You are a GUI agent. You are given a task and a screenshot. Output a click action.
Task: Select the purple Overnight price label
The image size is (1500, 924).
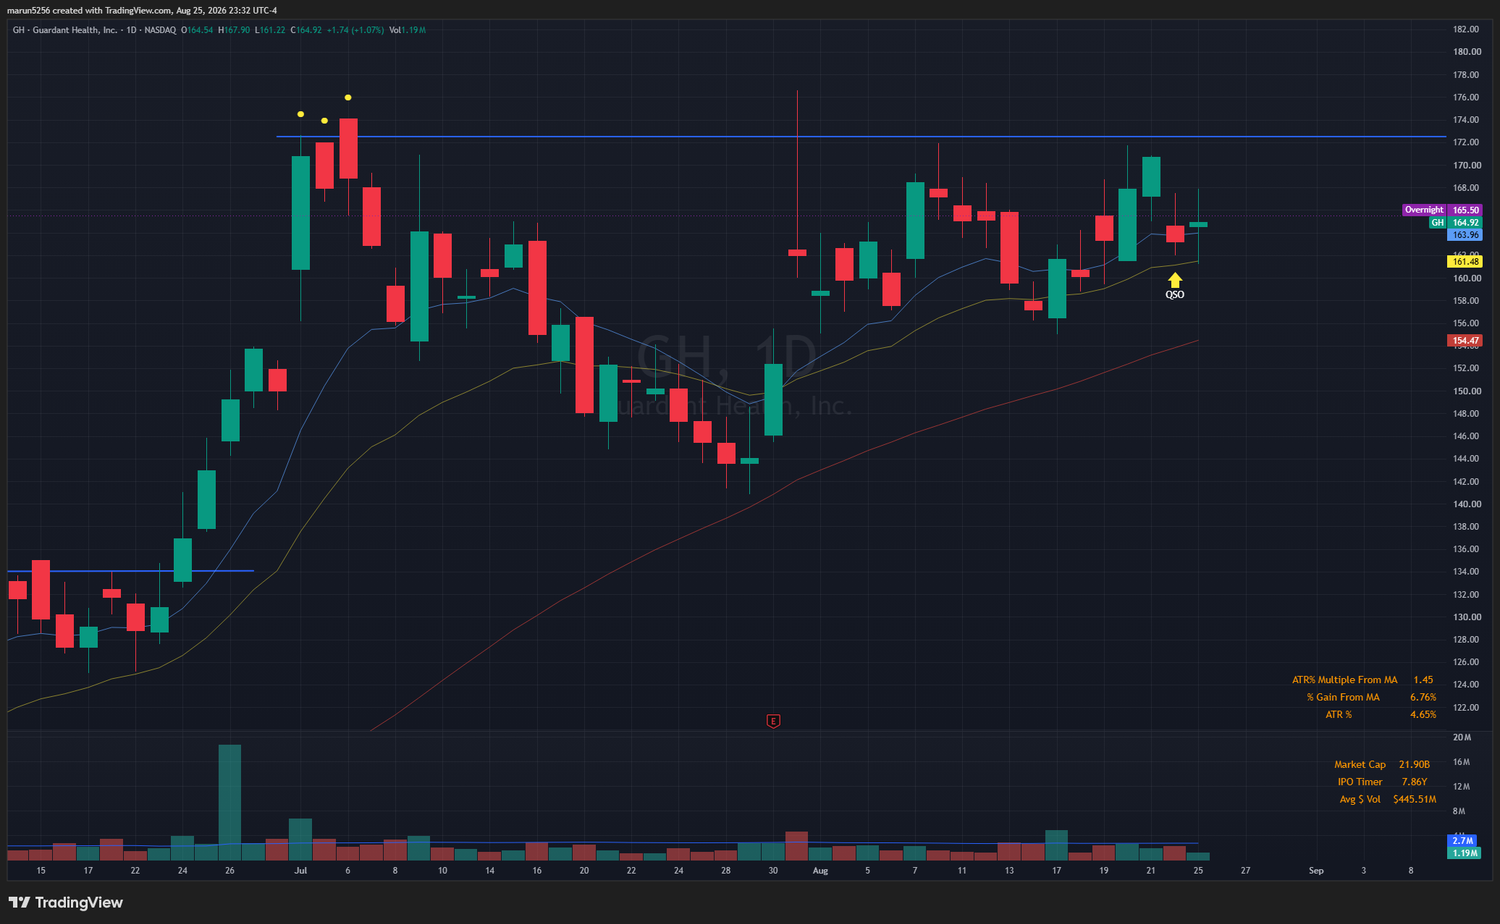(x=1441, y=210)
